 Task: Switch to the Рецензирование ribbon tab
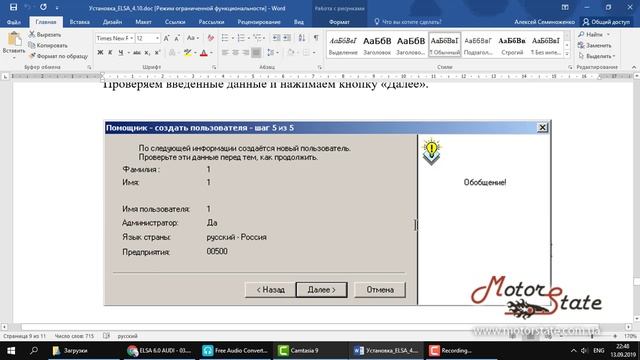pyautogui.click(x=259, y=22)
